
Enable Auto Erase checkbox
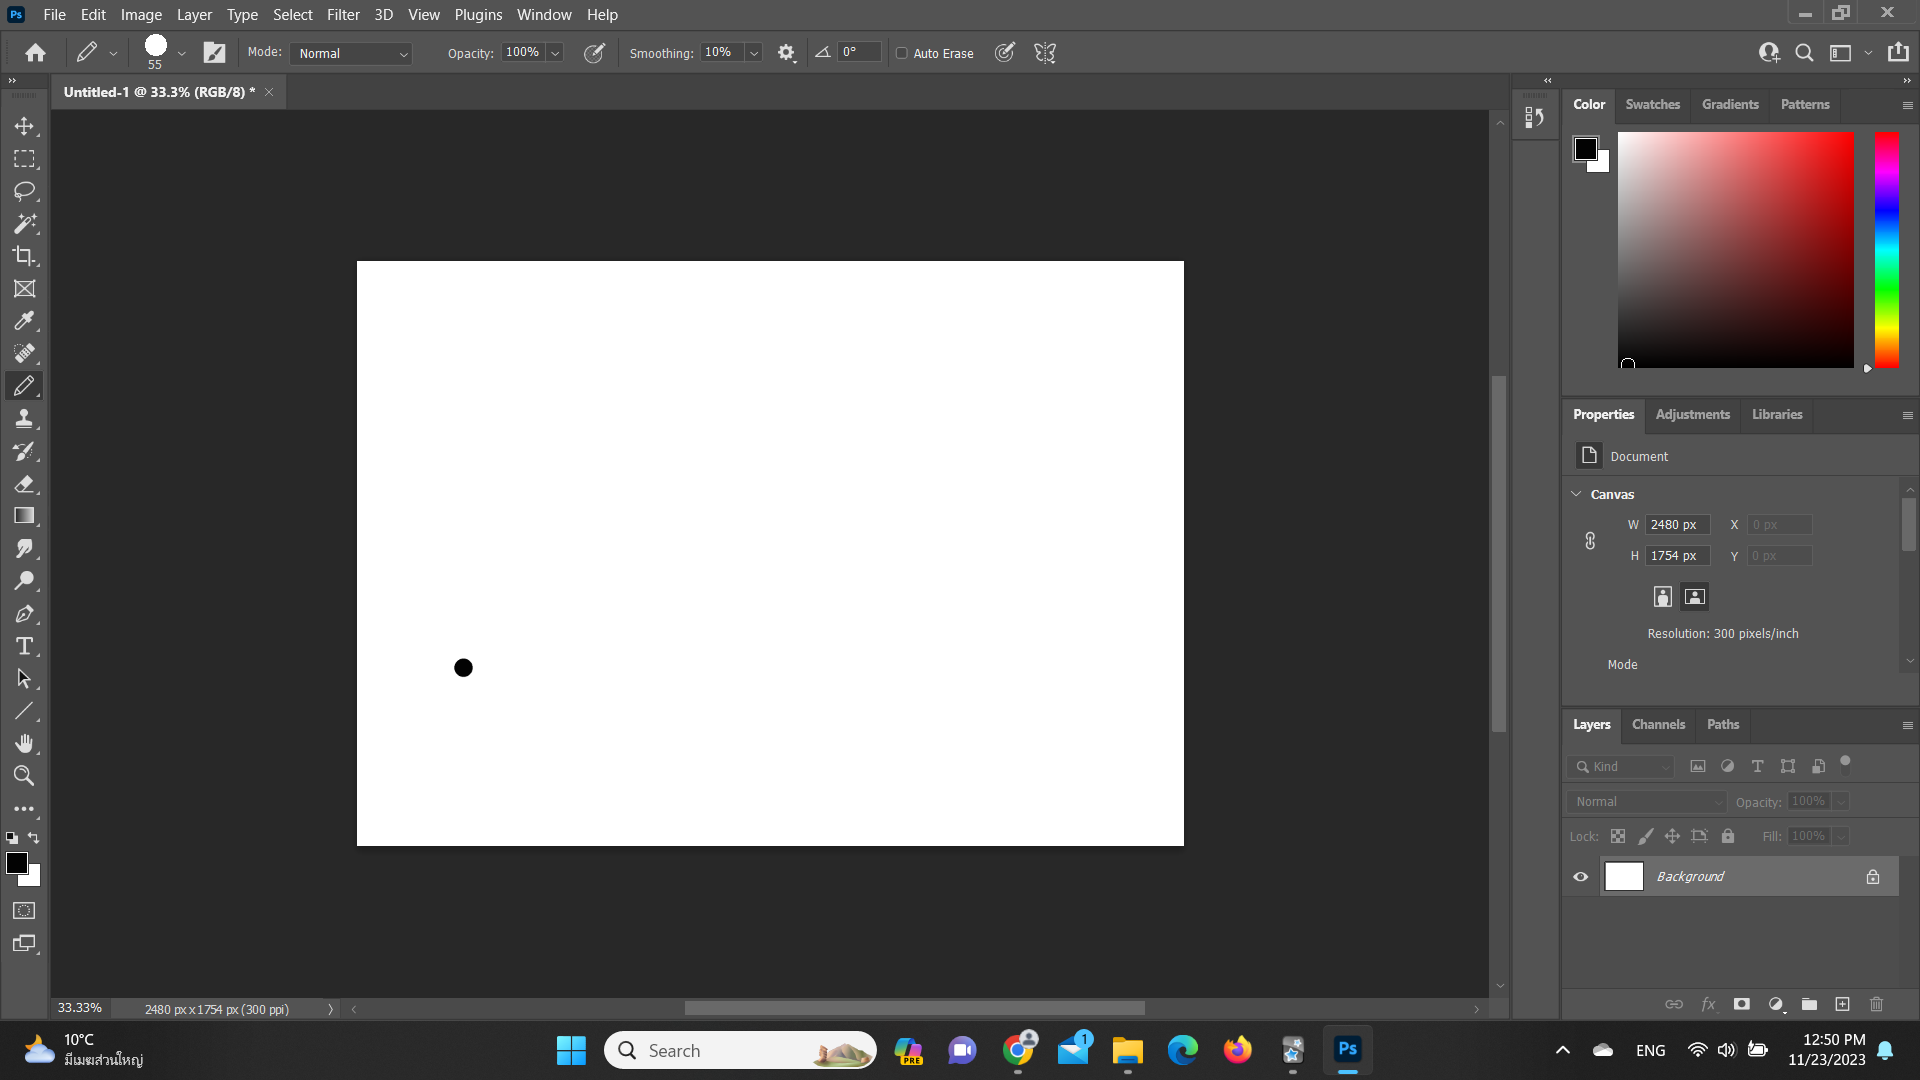[x=902, y=53]
